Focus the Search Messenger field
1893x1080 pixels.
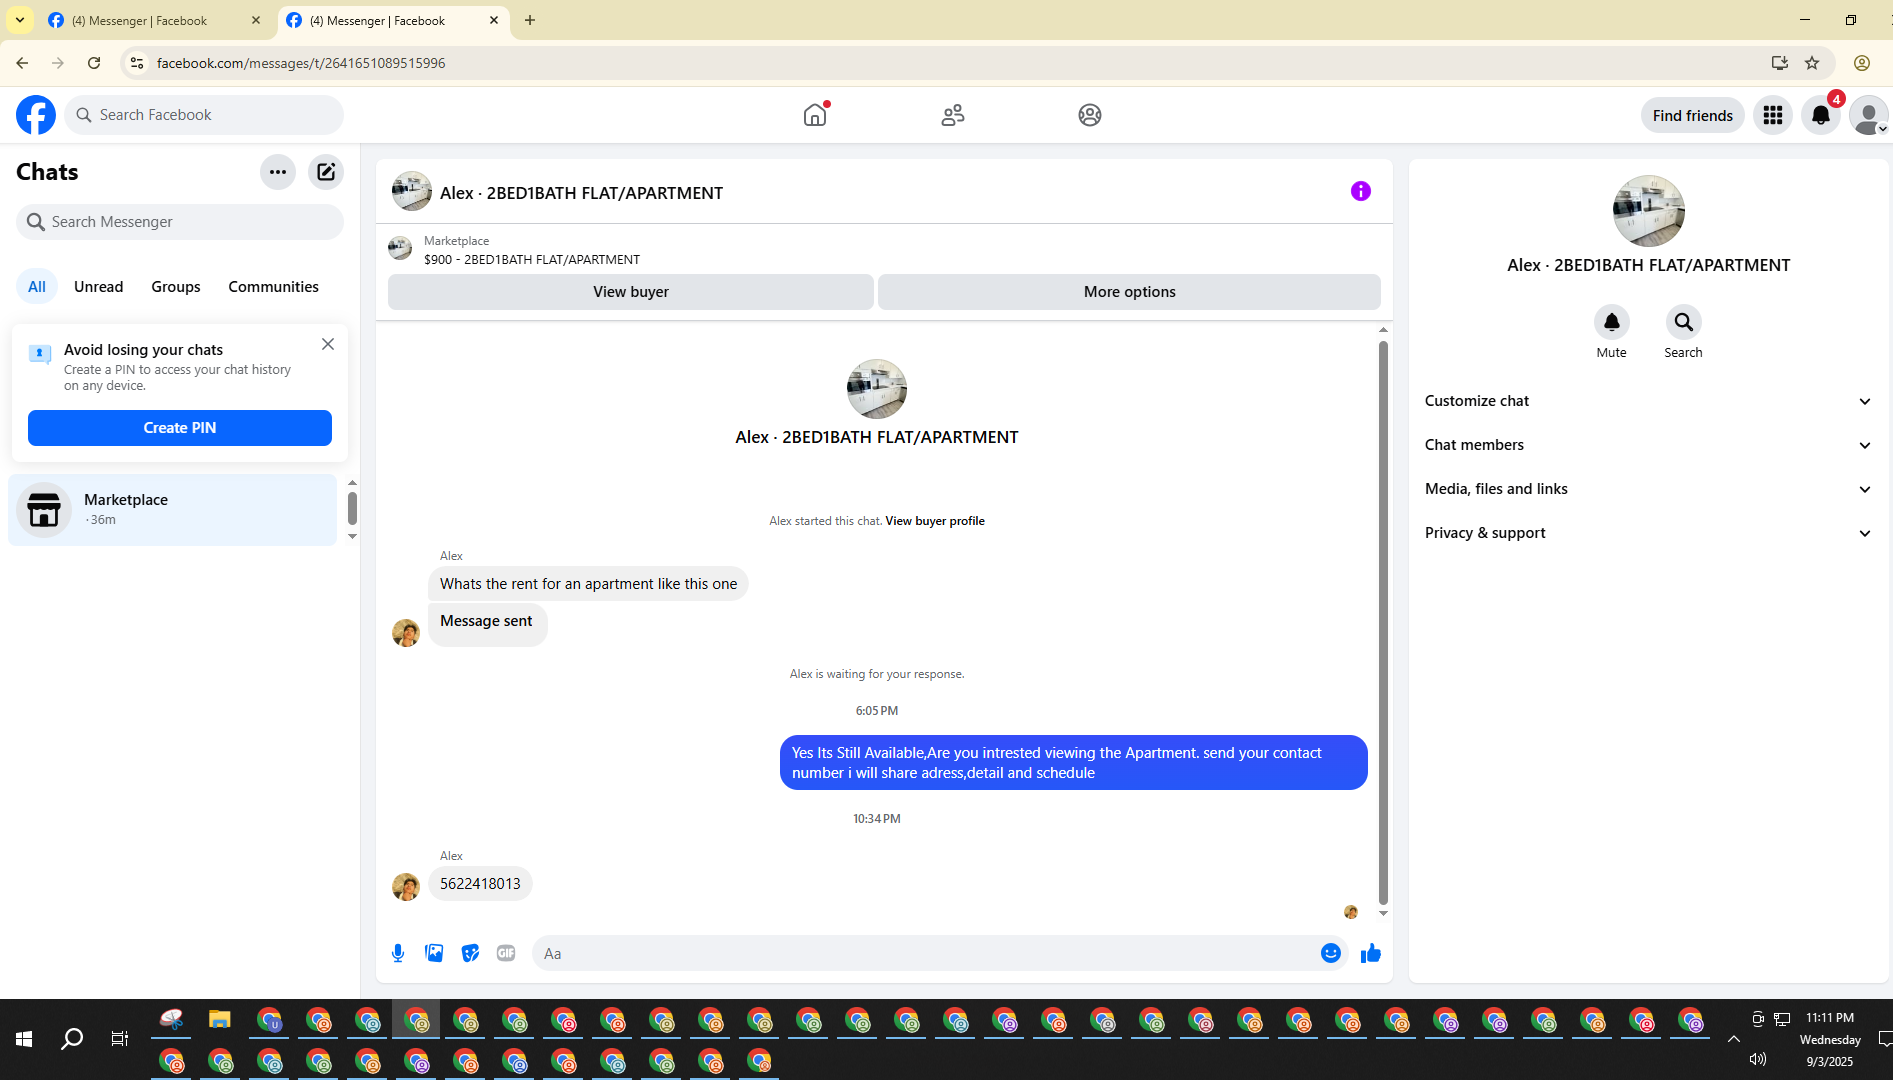tap(180, 222)
